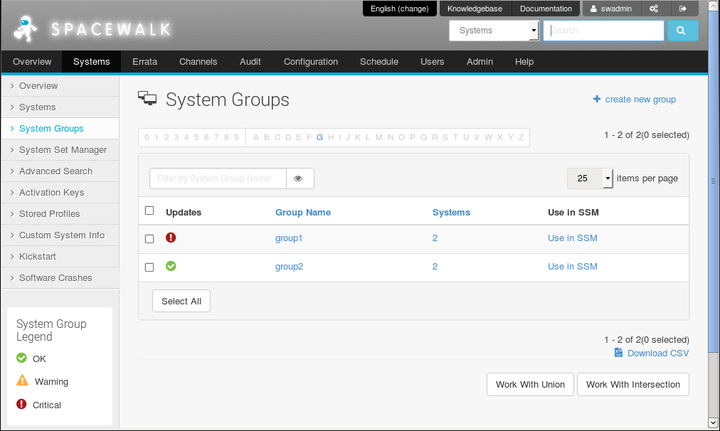Click the vertical scrollbar down arrow

point(713,423)
